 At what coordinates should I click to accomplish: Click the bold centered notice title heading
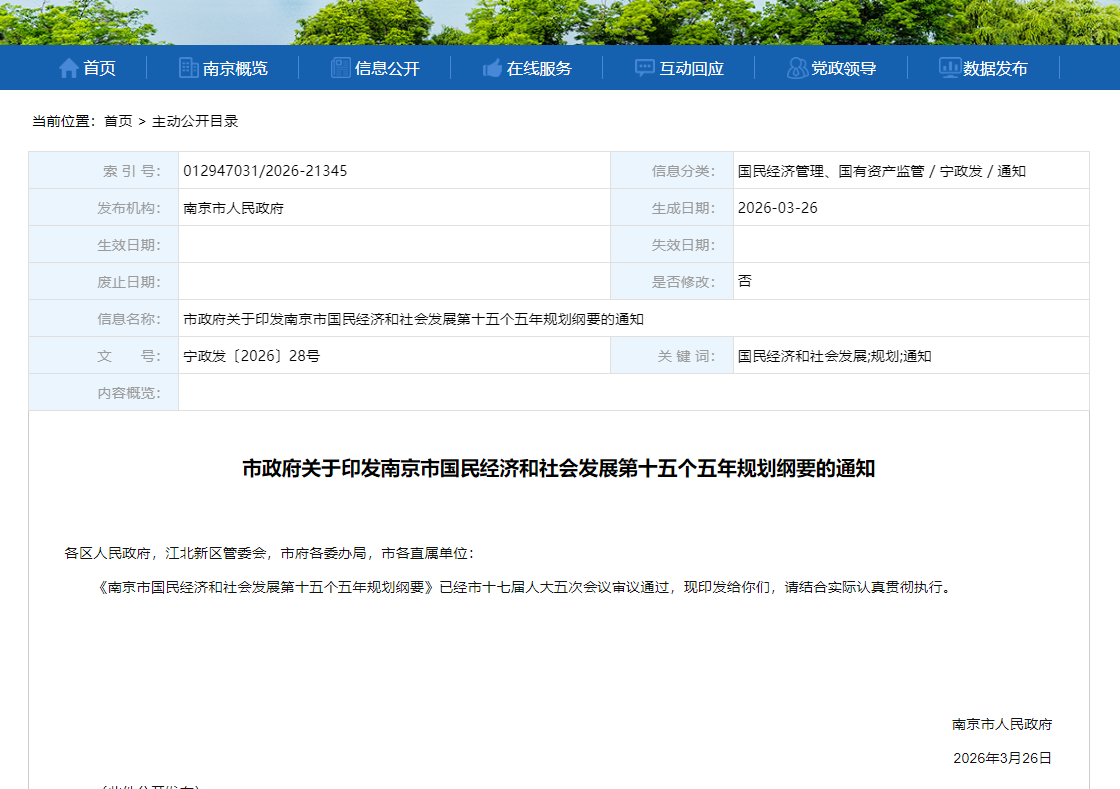[x=559, y=468]
